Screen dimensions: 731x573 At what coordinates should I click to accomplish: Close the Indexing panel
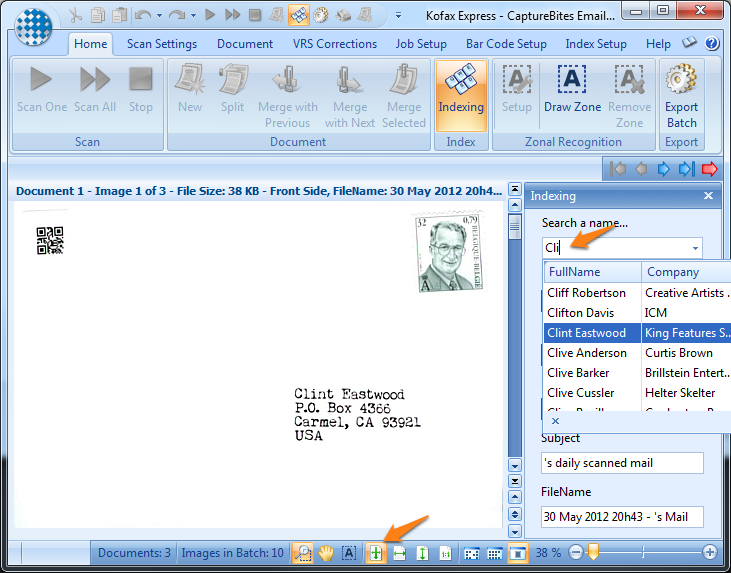708,196
